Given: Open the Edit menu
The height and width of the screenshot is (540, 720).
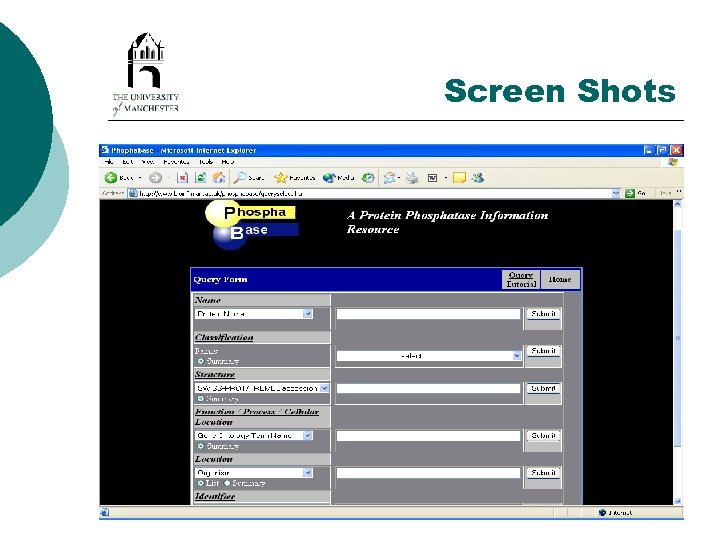Looking at the screenshot, I should click(x=128, y=162).
